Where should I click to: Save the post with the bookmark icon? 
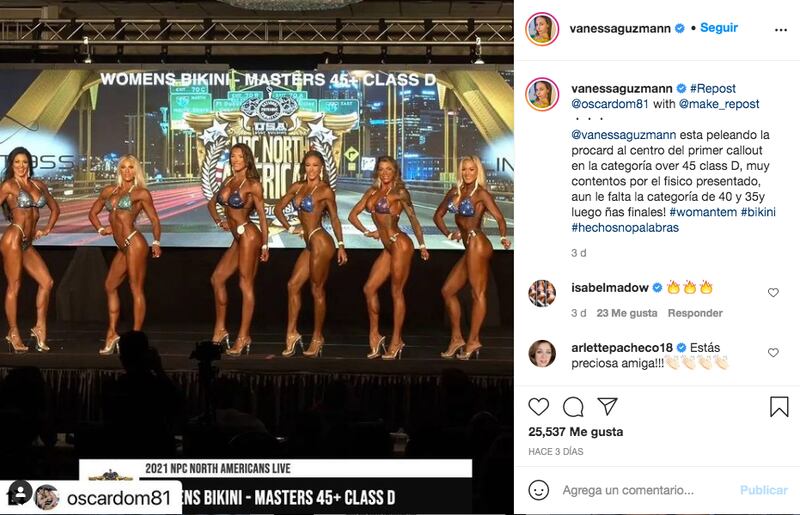779,407
